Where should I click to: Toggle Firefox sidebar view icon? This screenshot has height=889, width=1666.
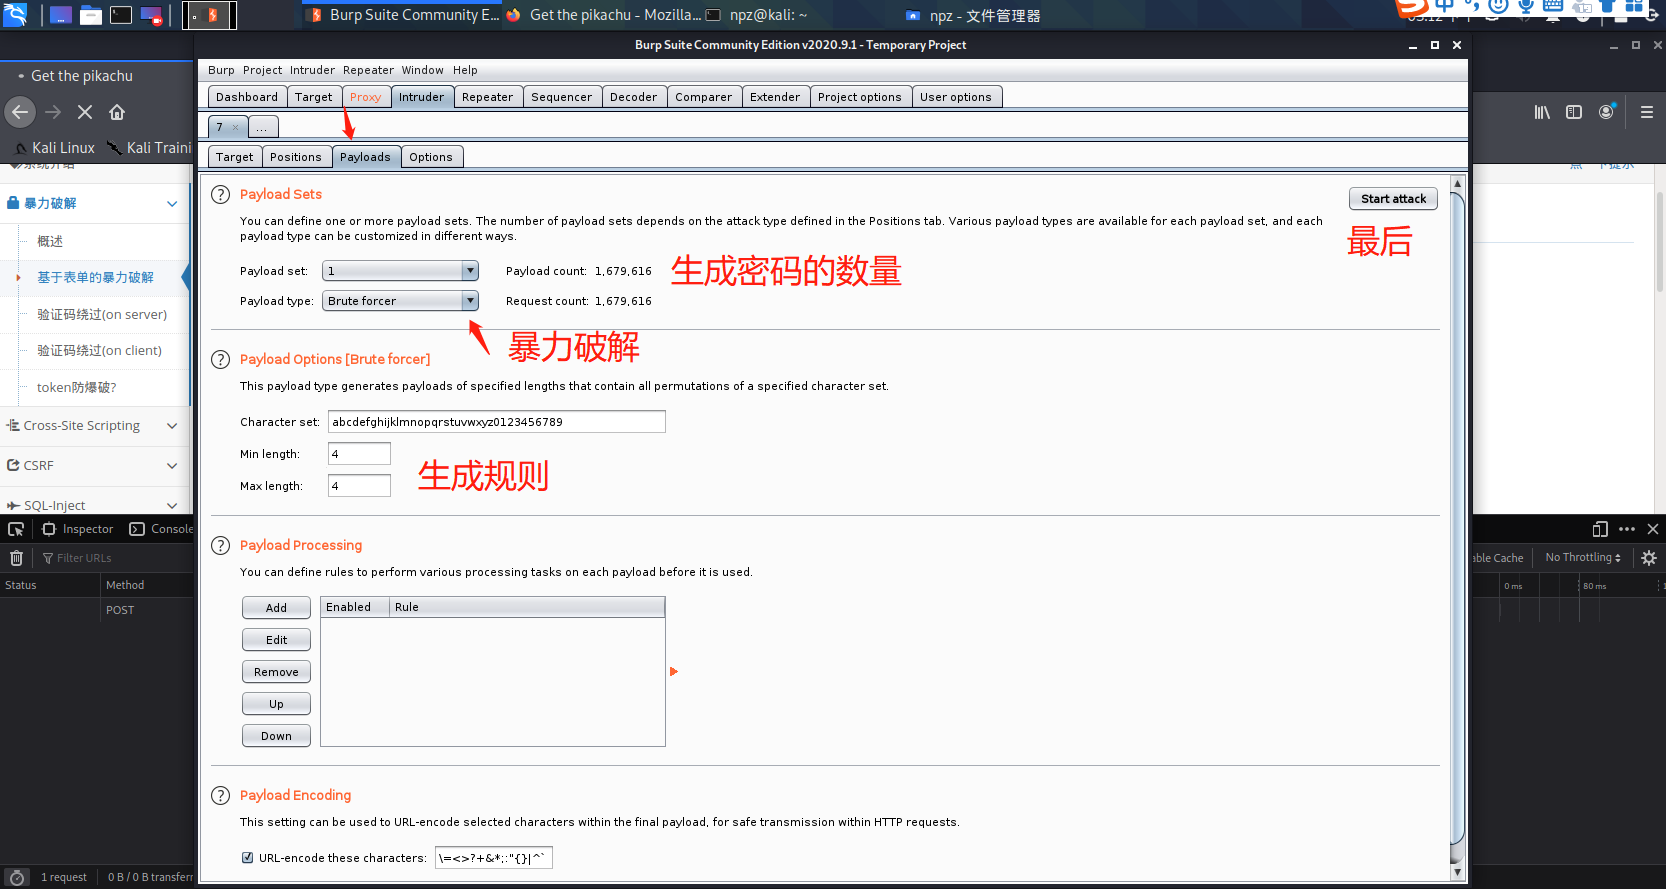(x=1574, y=112)
